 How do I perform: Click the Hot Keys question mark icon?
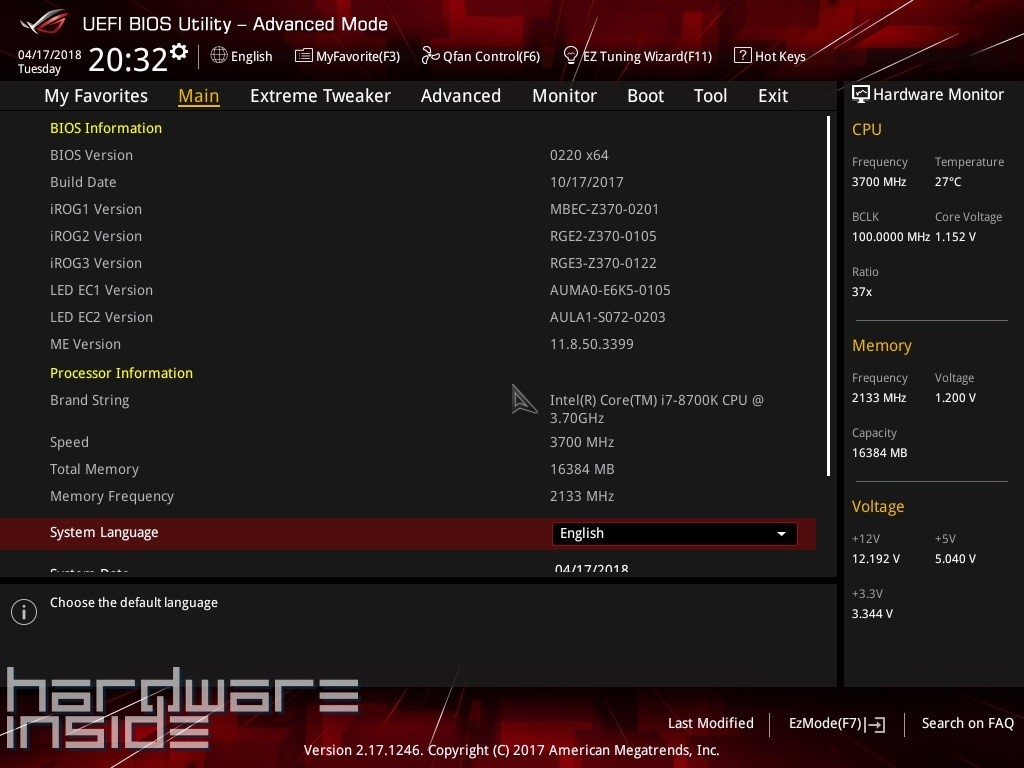click(x=743, y=56)
